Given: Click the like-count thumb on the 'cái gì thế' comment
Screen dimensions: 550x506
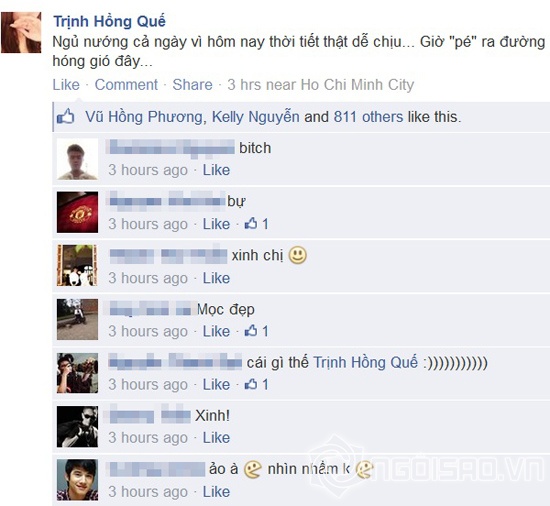Looking at the screenshot, I should pos(251,384).
